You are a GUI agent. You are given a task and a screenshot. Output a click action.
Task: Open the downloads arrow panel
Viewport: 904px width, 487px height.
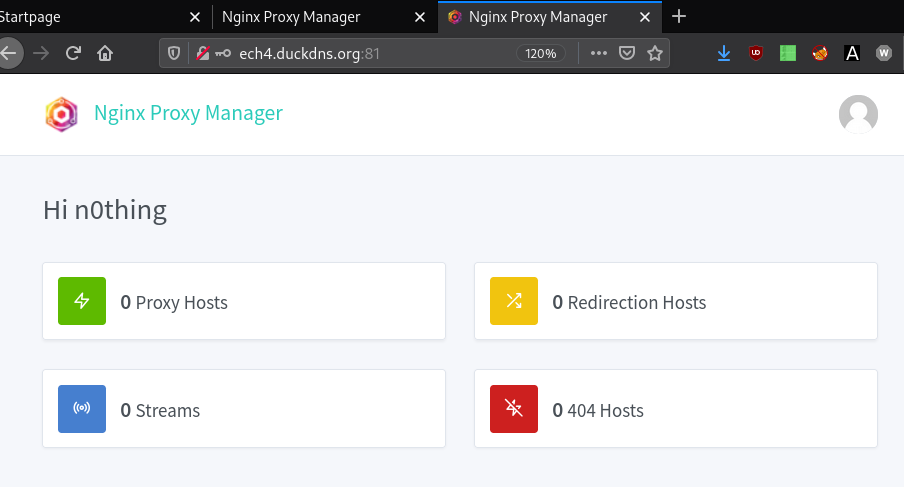coord(724,54)
